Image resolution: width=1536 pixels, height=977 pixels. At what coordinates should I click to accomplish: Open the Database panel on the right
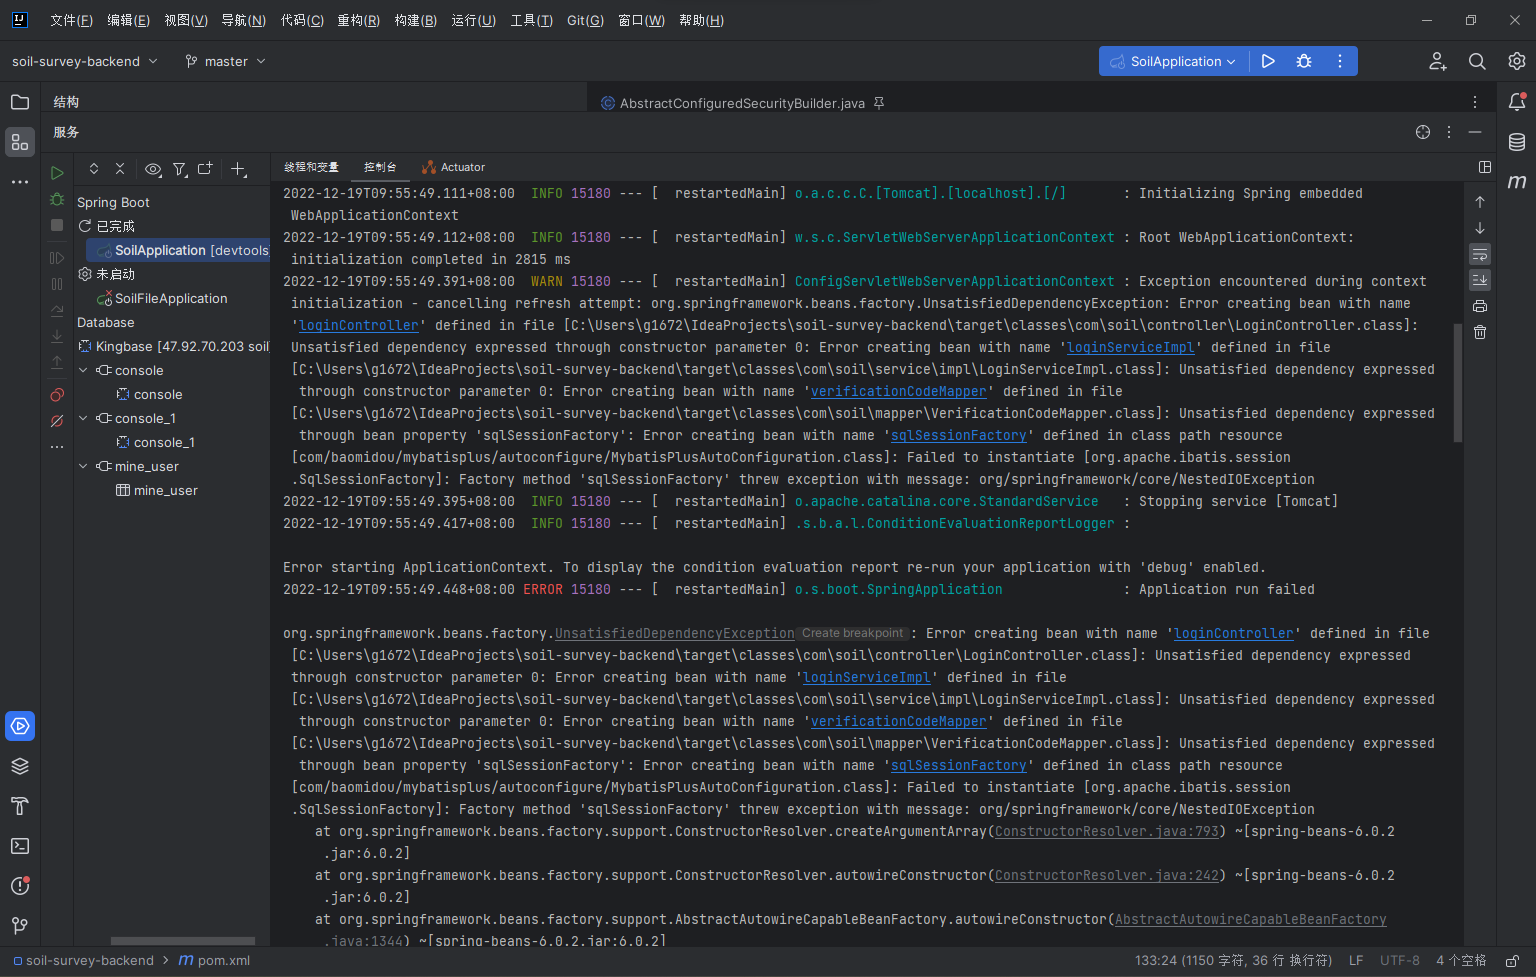(1516, 141)
